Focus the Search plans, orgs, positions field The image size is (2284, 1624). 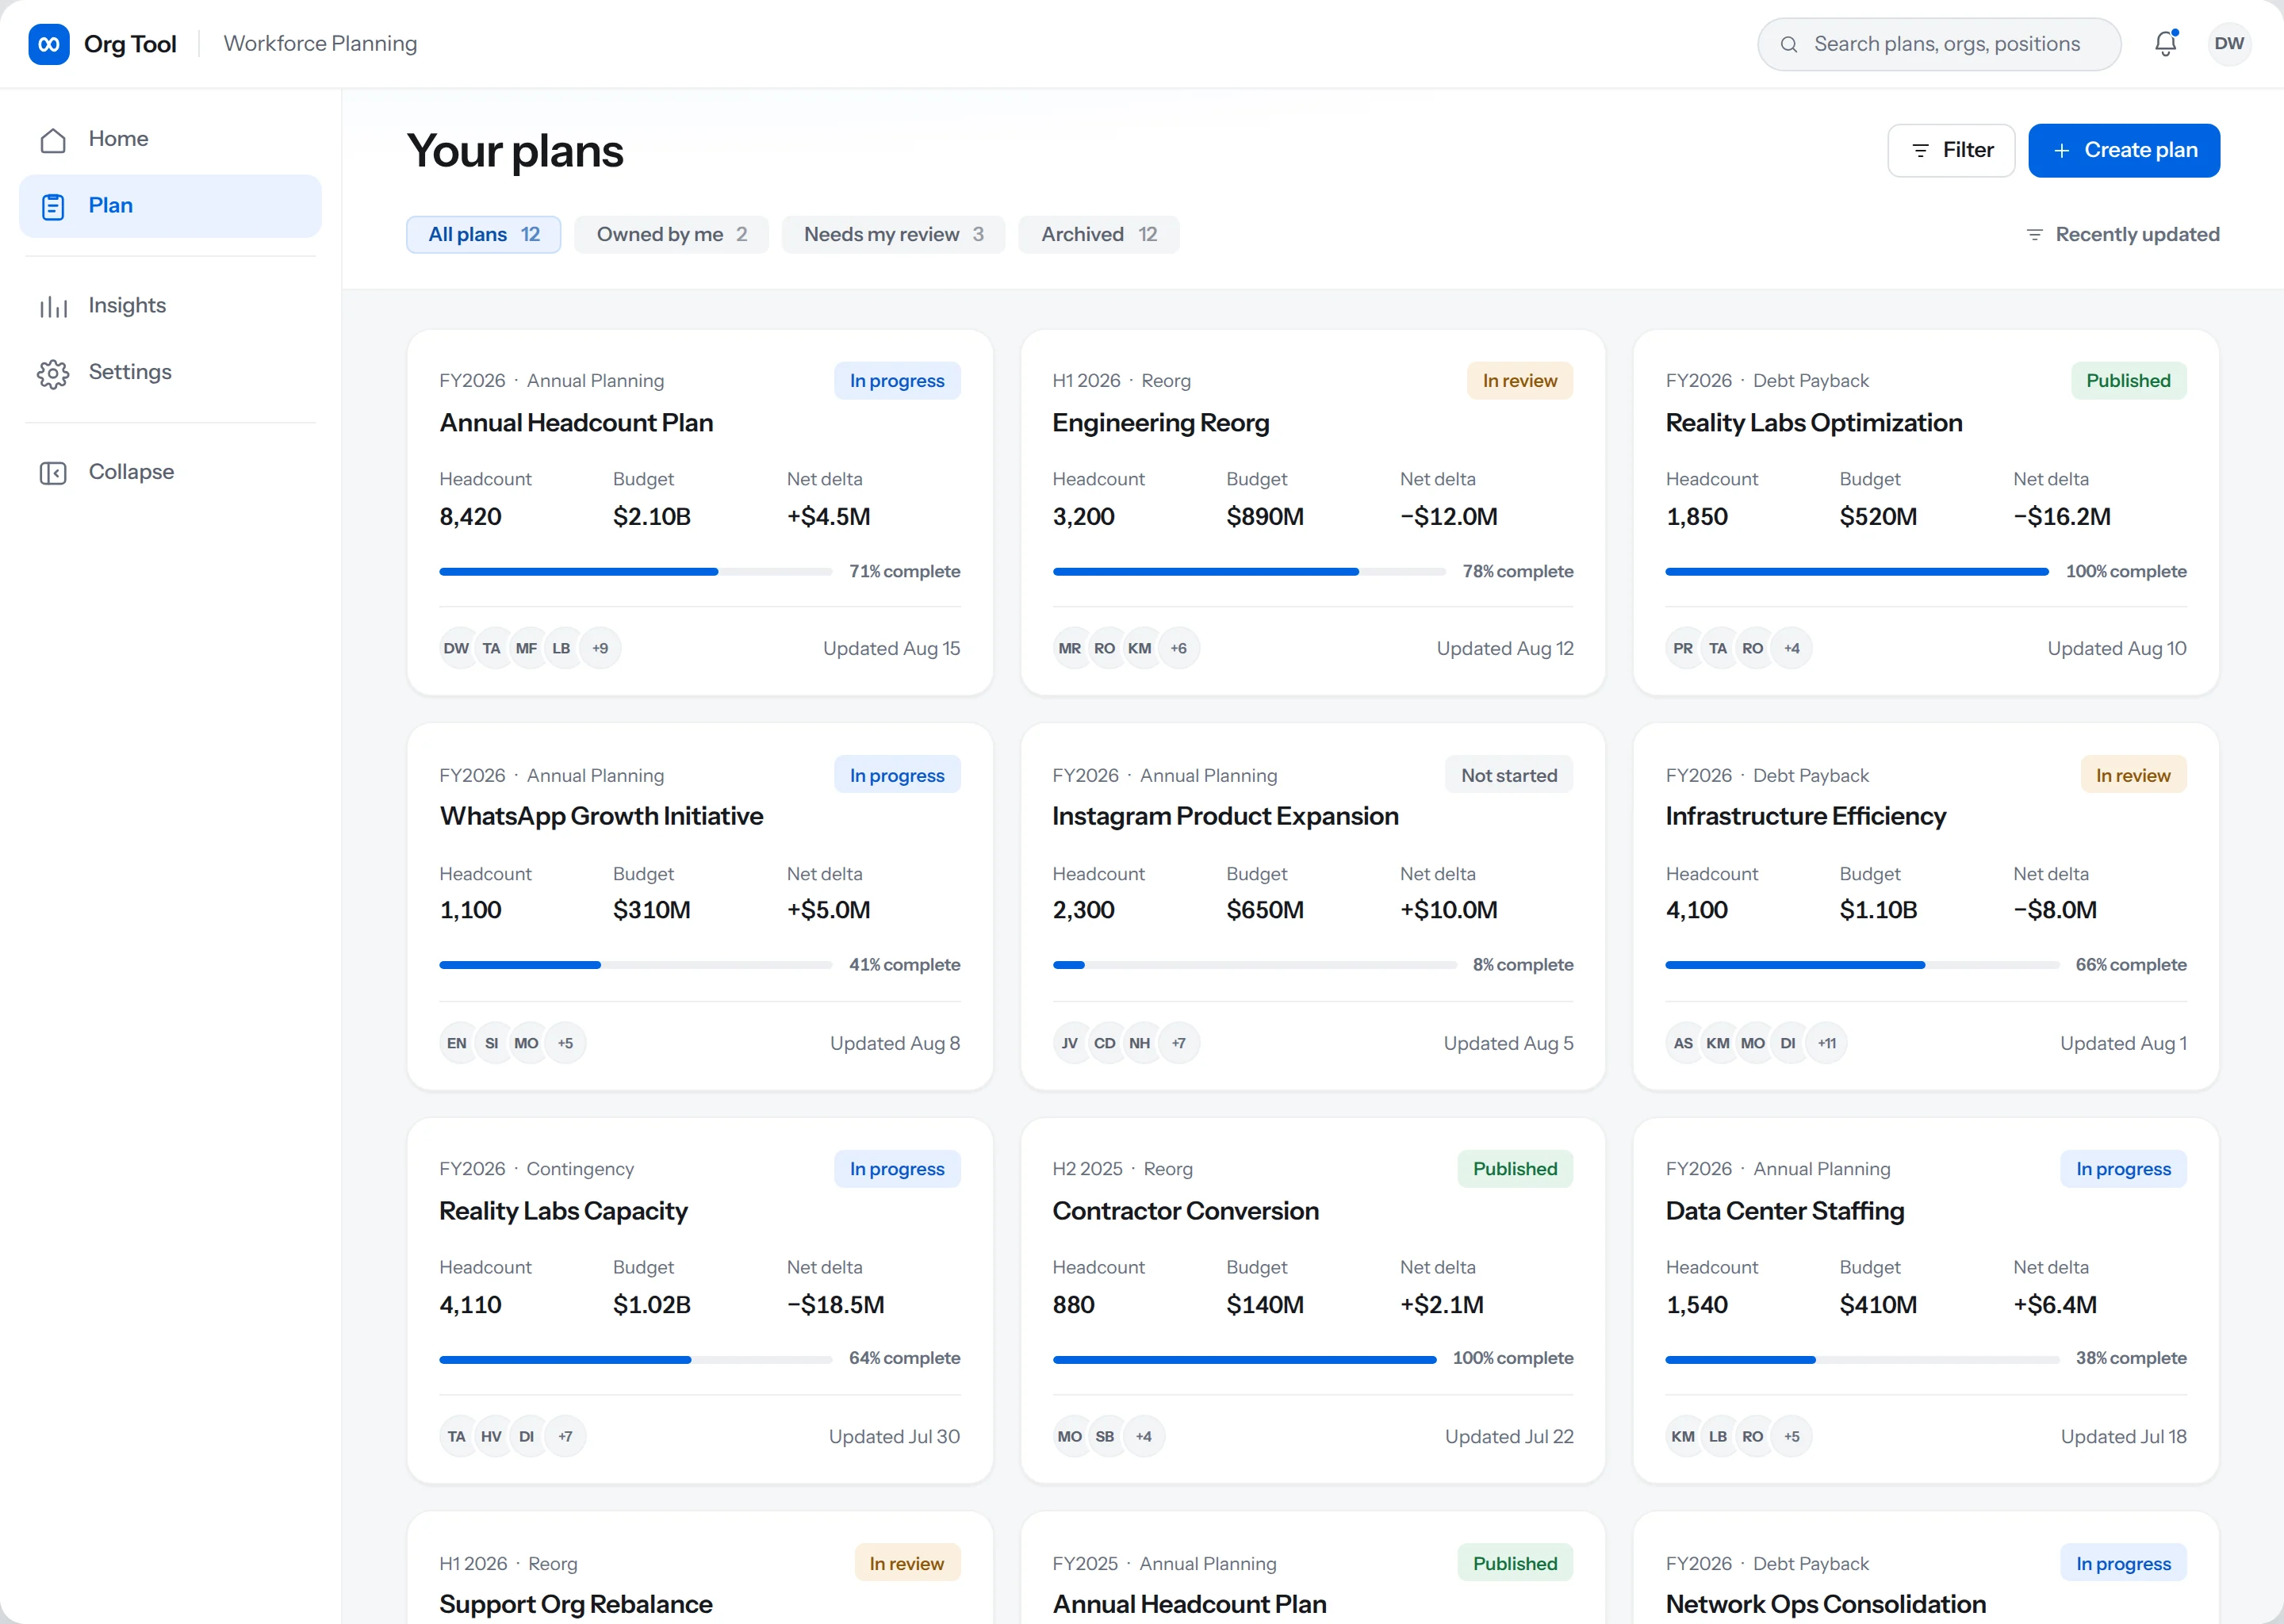pyautogui.click(x=1939, y=44)
